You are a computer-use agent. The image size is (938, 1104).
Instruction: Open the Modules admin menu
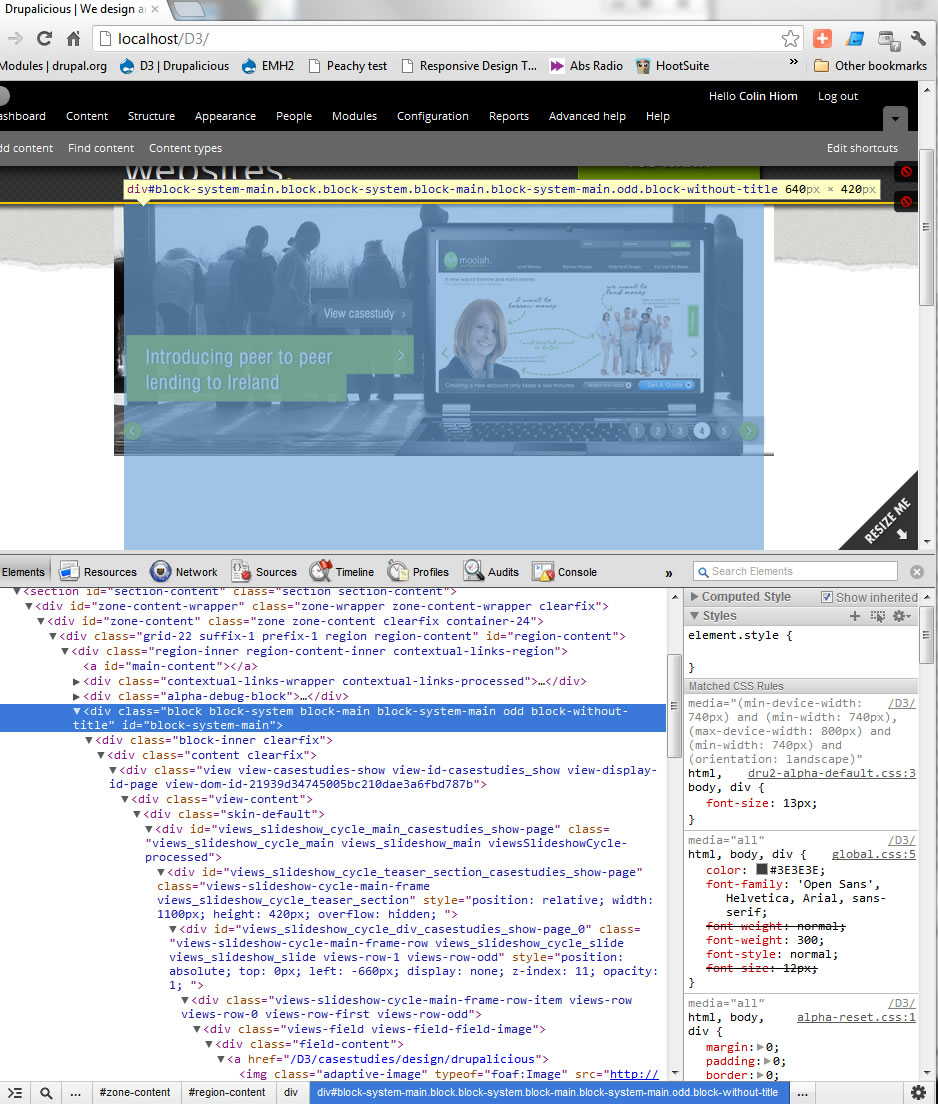tap(354, 116)
